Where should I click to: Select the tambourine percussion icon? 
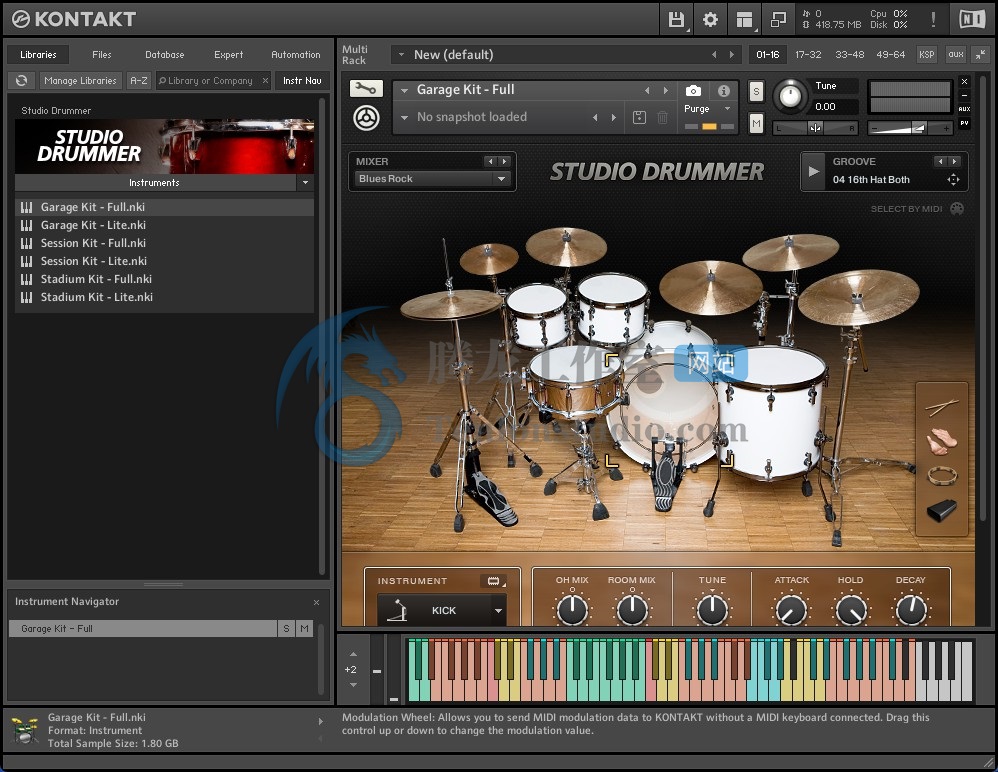(x=942, y=476)
